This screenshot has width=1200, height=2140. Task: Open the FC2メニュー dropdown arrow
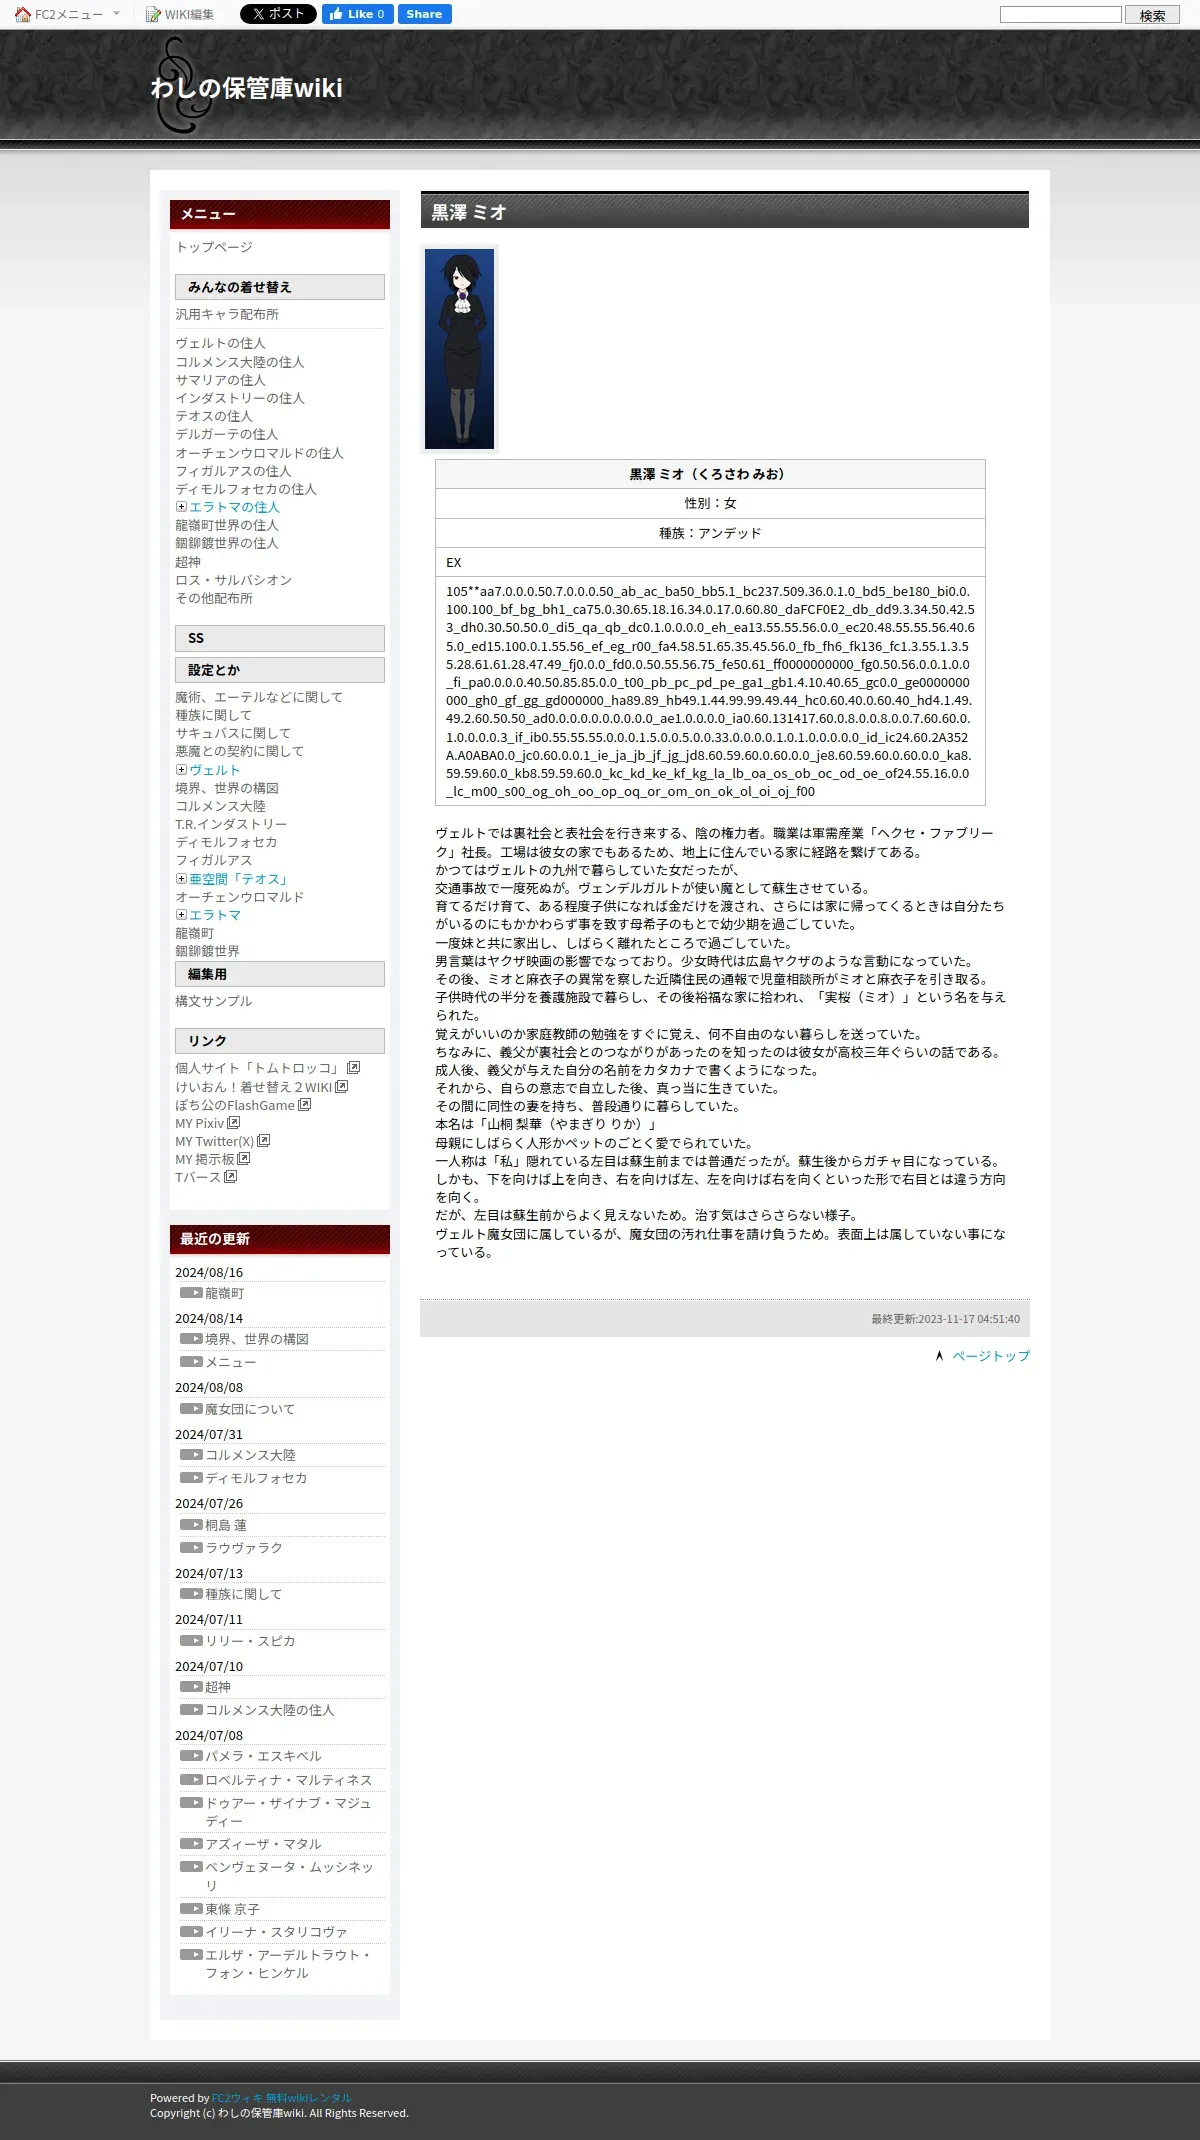pyautogui.click(x=116, y=14)
